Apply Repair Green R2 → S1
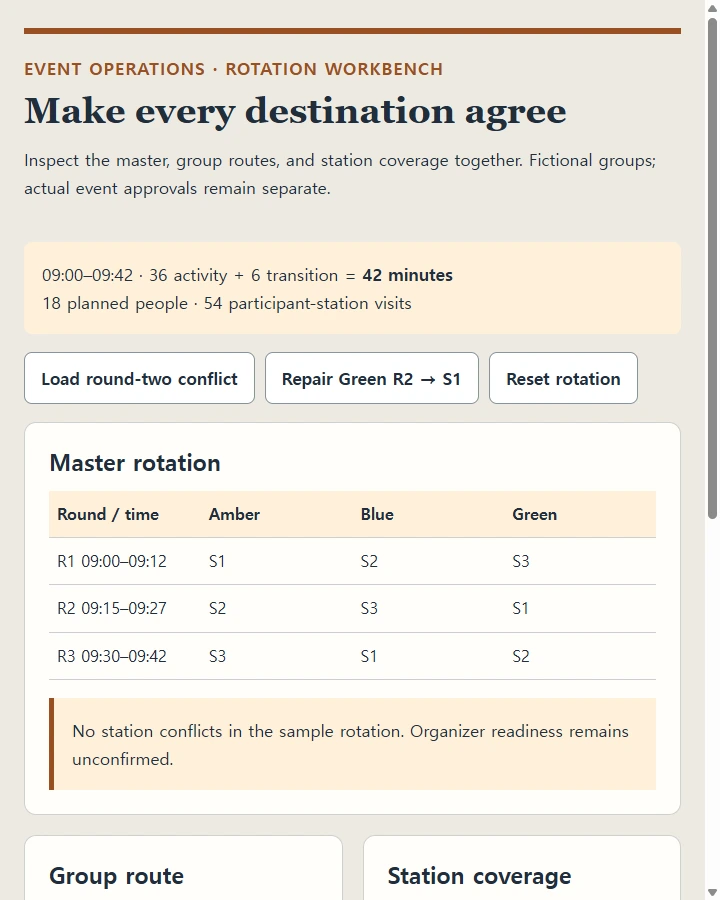 (x=371, y=378)
